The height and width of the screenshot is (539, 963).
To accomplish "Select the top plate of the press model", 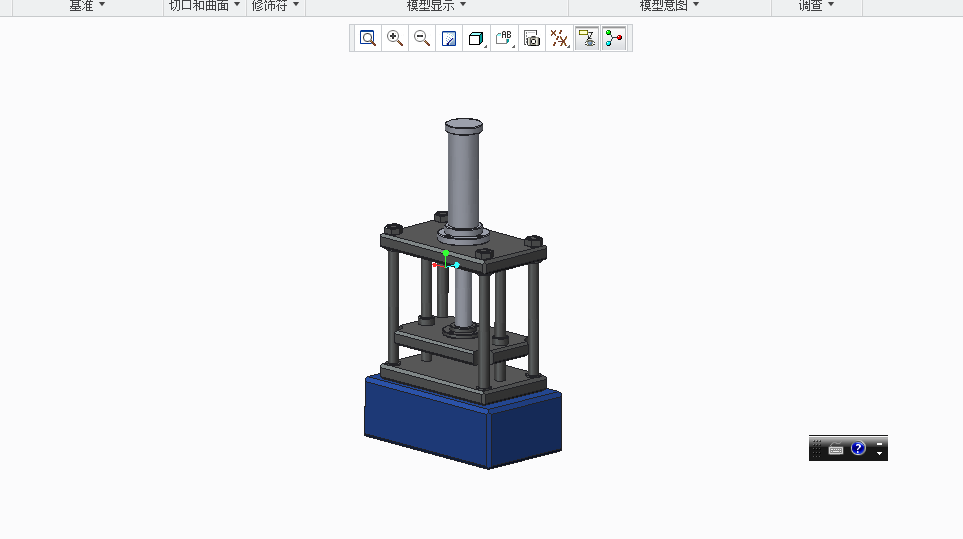I will tap(464, 246).
